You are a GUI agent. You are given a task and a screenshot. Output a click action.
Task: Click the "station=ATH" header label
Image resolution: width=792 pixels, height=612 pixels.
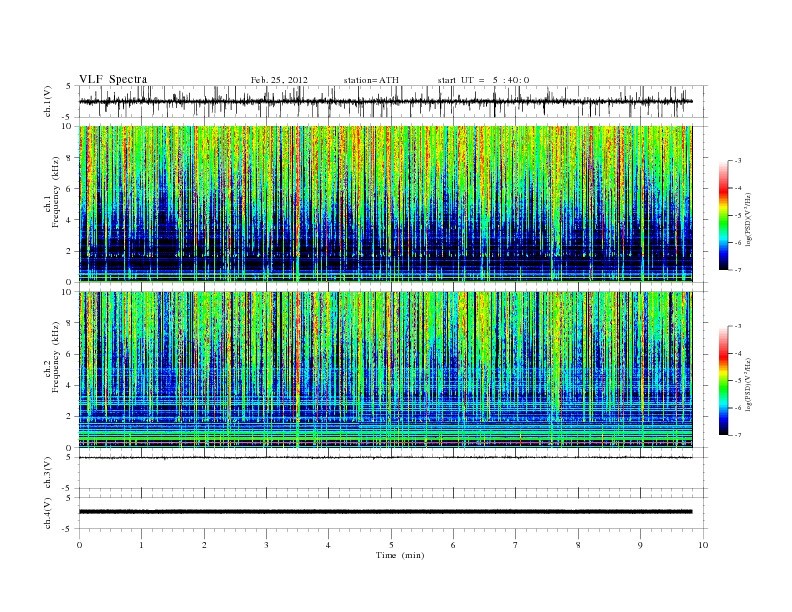pyautogui.click(x=371, y=80)
